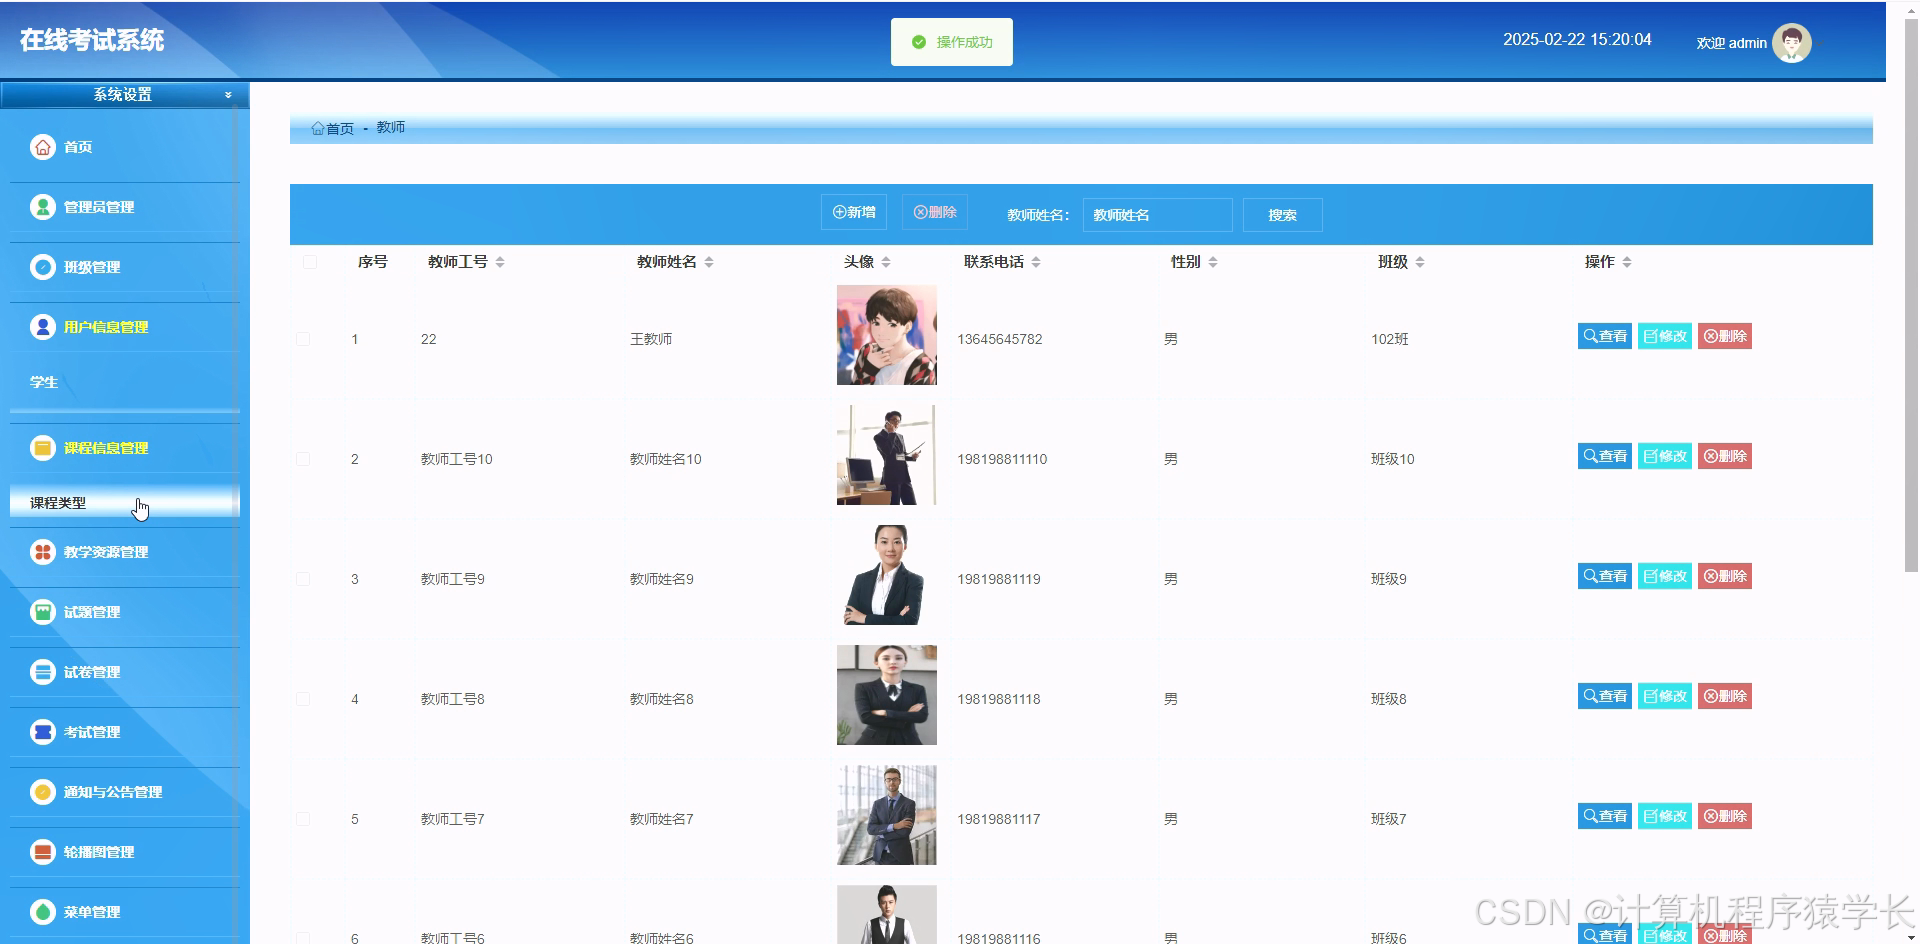1920x944 pixels.
Task: Tick the checkbox for row 教师工号7
Action: click(x=303, y=819)
